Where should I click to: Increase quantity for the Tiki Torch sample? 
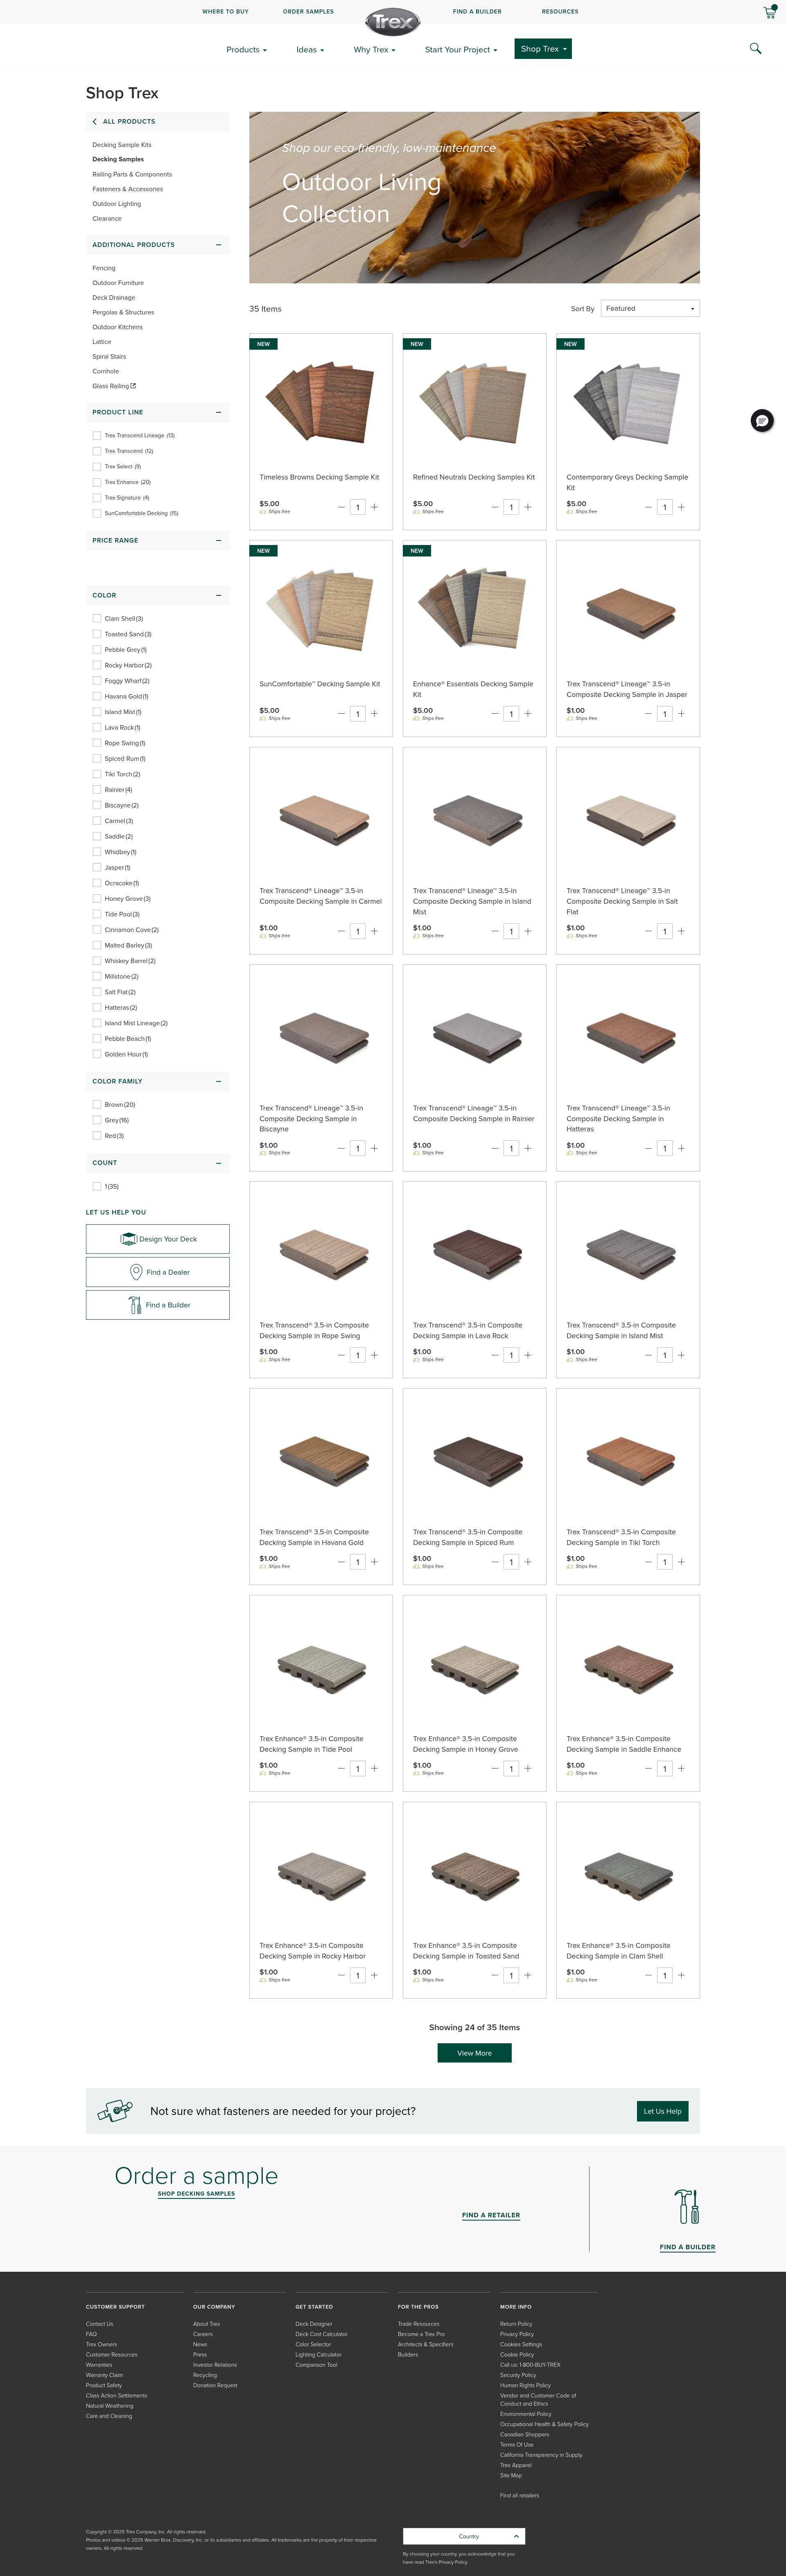[x=681, y=1562]
